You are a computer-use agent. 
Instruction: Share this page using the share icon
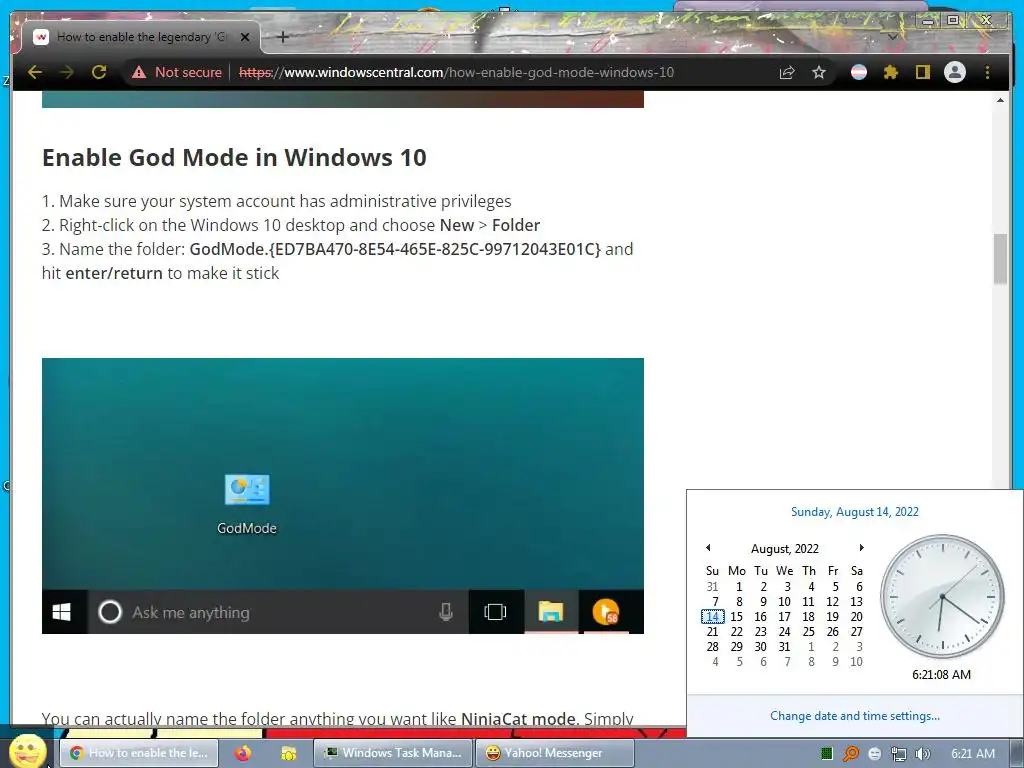point(787,72)
